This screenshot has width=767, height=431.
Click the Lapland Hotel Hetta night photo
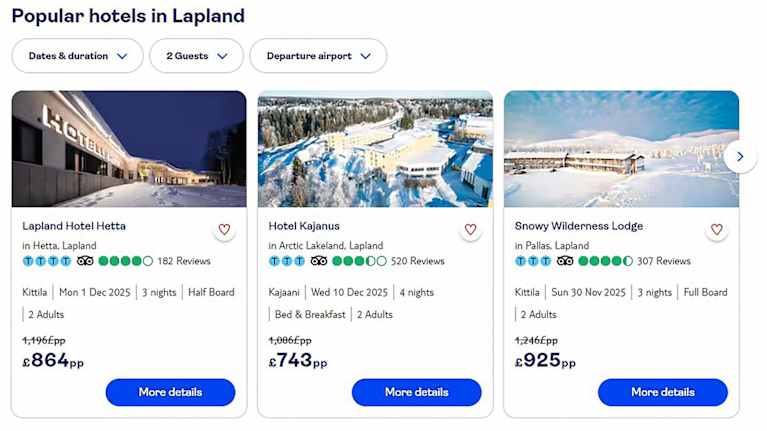click(x=129, y=149)
